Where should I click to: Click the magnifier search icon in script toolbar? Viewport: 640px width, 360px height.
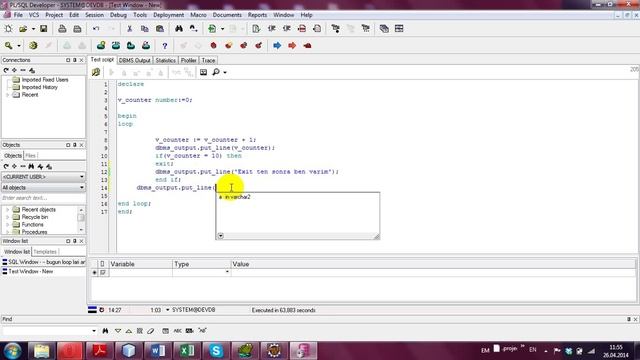(216, 72)
